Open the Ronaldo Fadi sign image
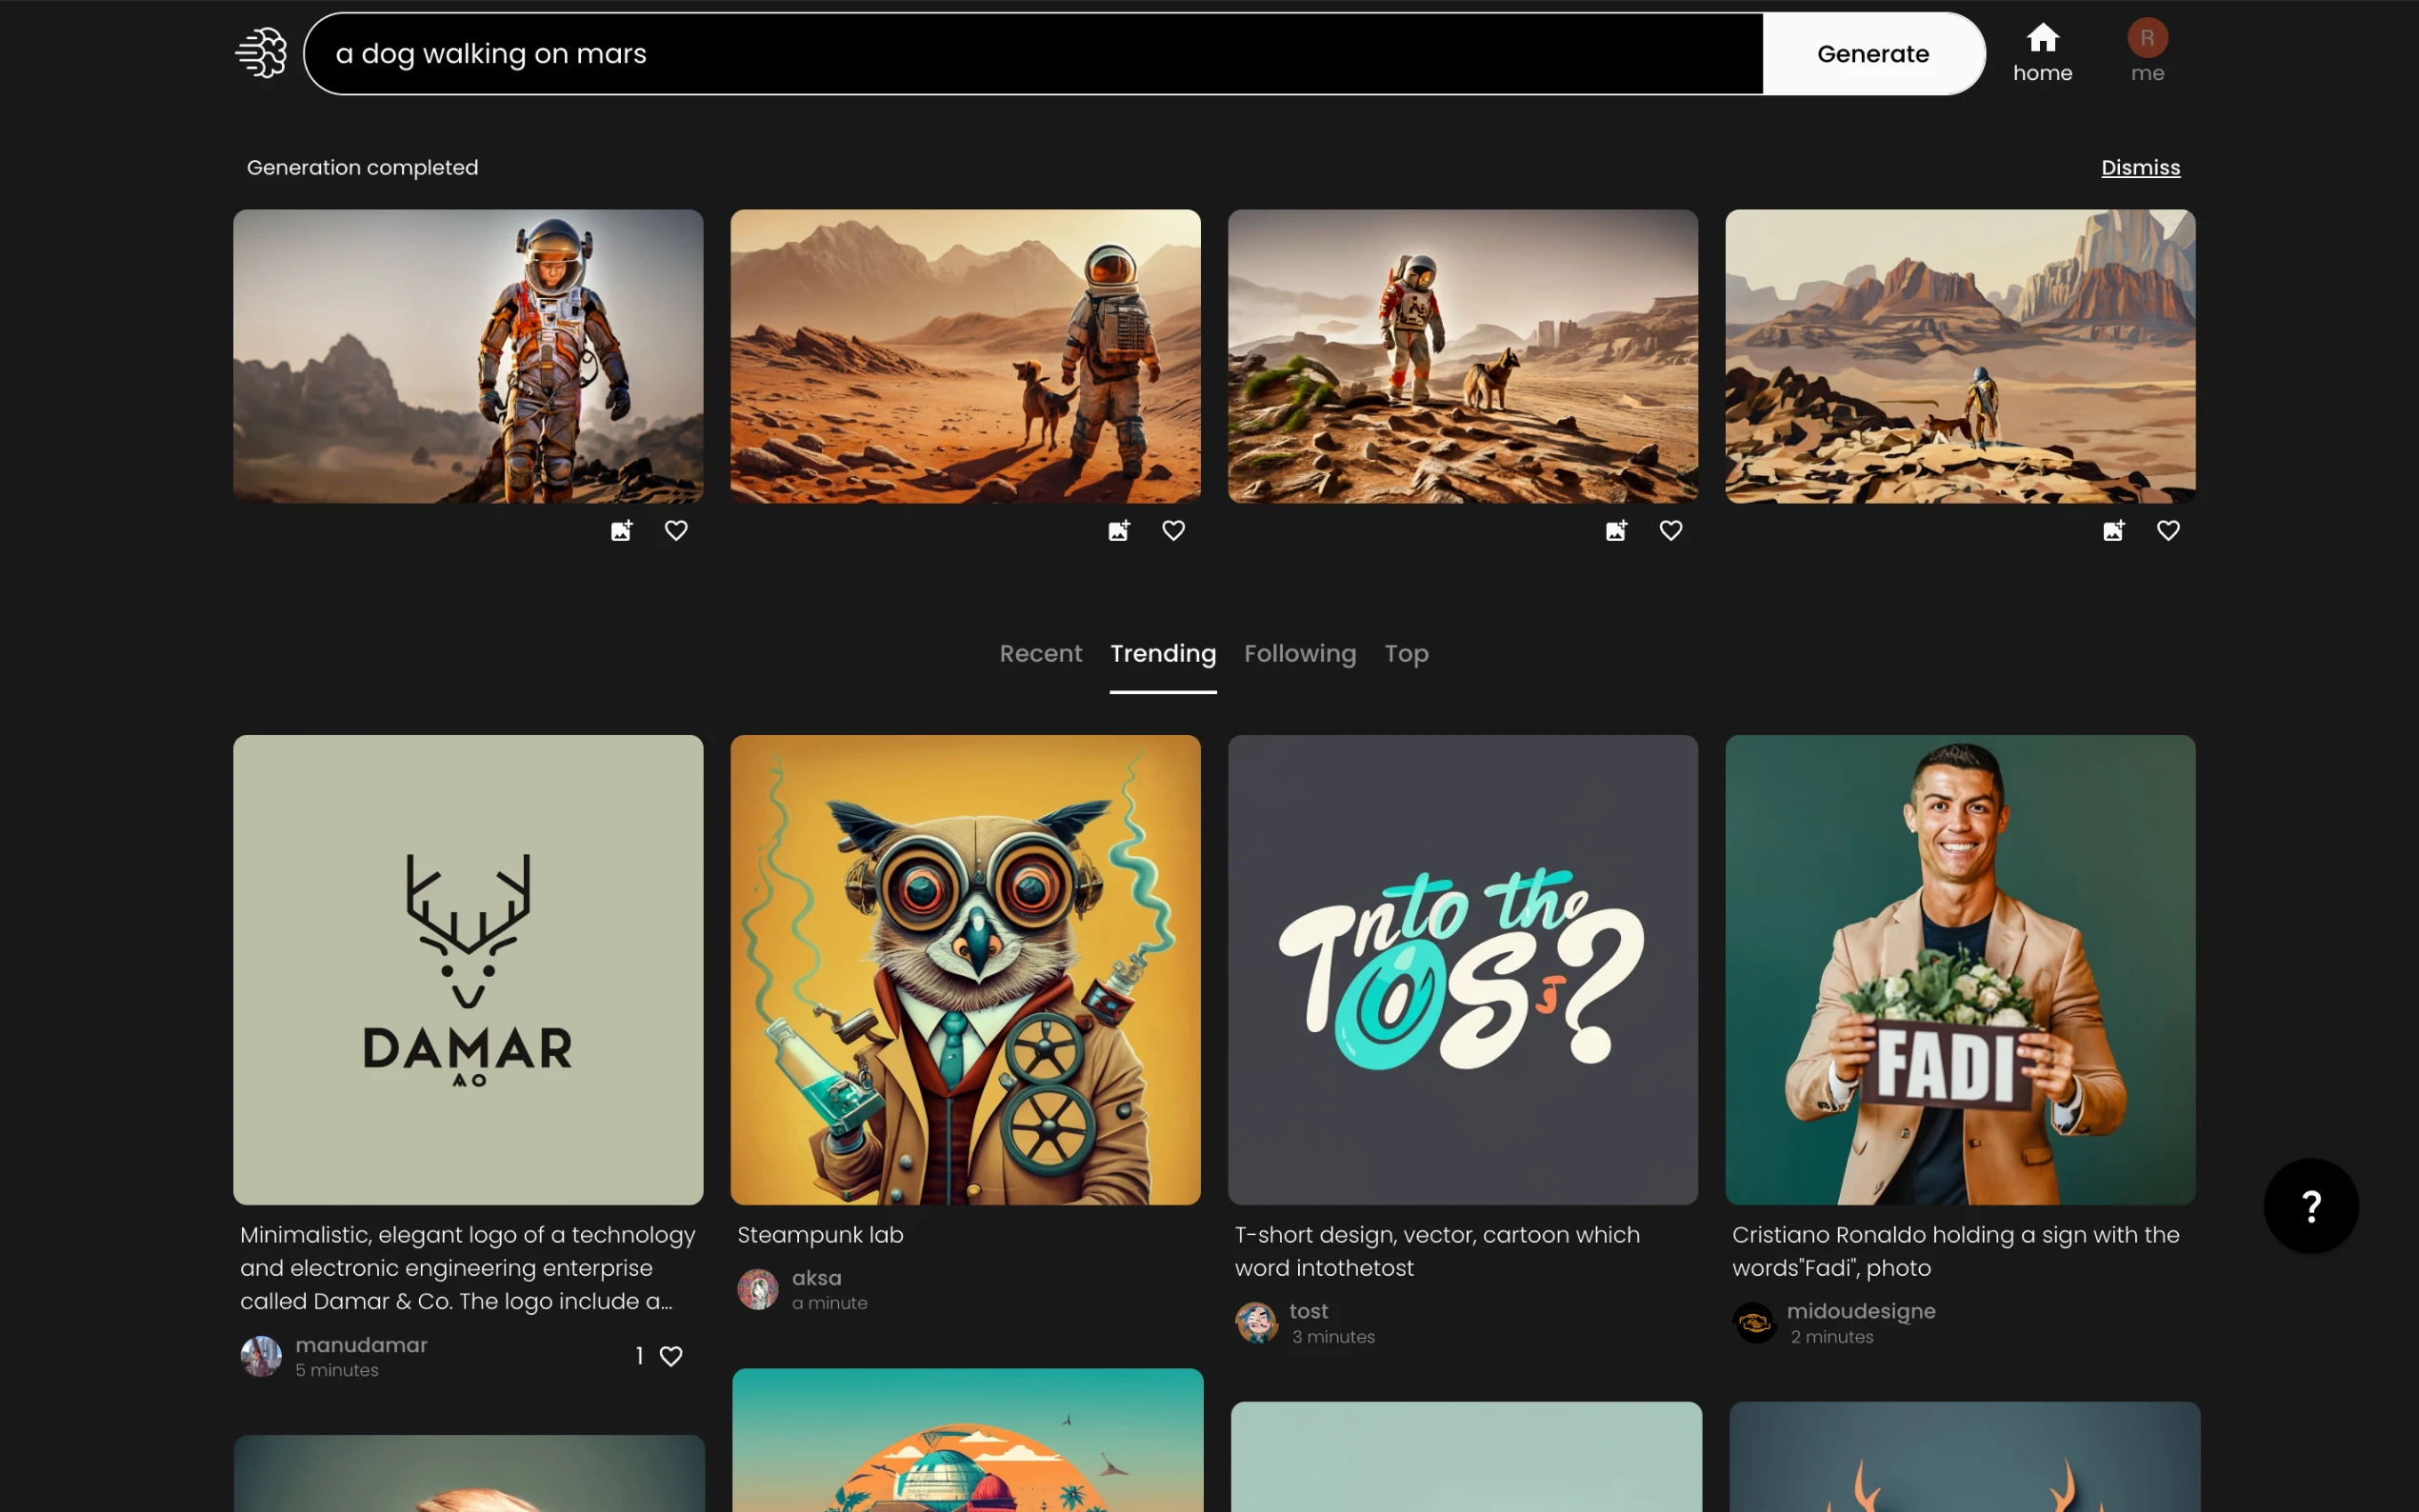Image resolution: width=2419 pixels, height=1512 pixels. [x=1960, y=970]
